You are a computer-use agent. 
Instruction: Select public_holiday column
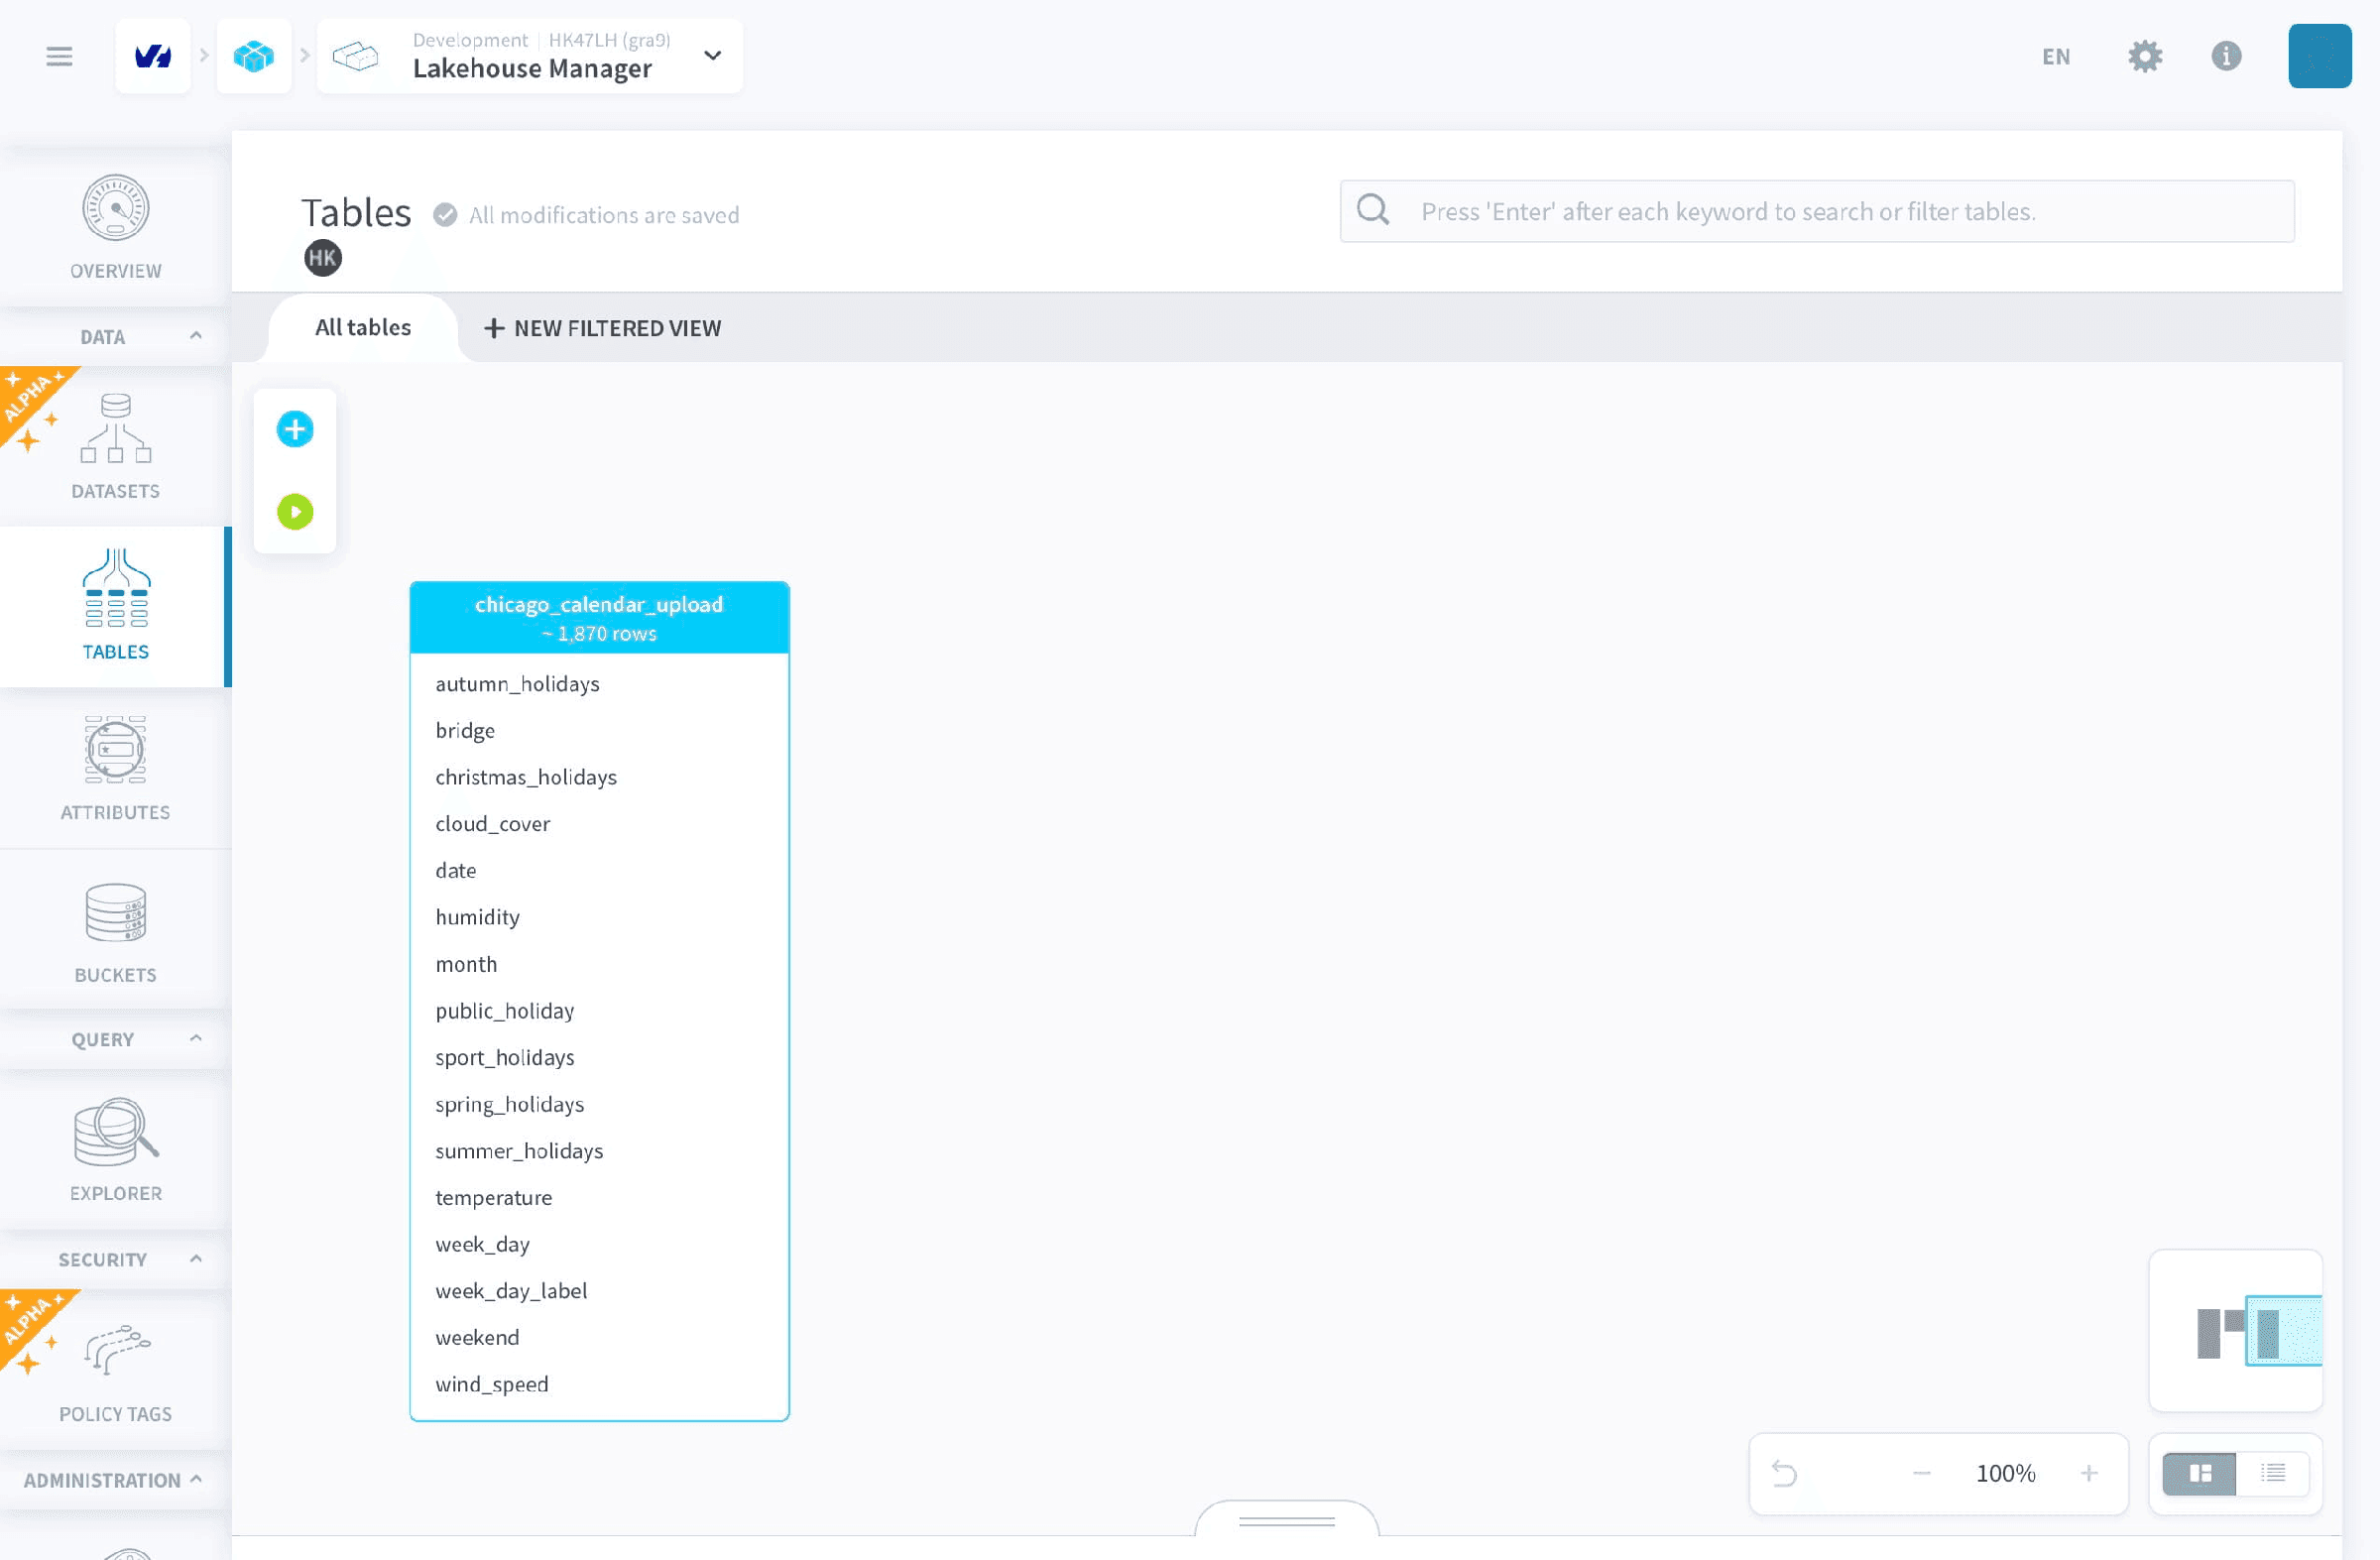coord(599,1011)
